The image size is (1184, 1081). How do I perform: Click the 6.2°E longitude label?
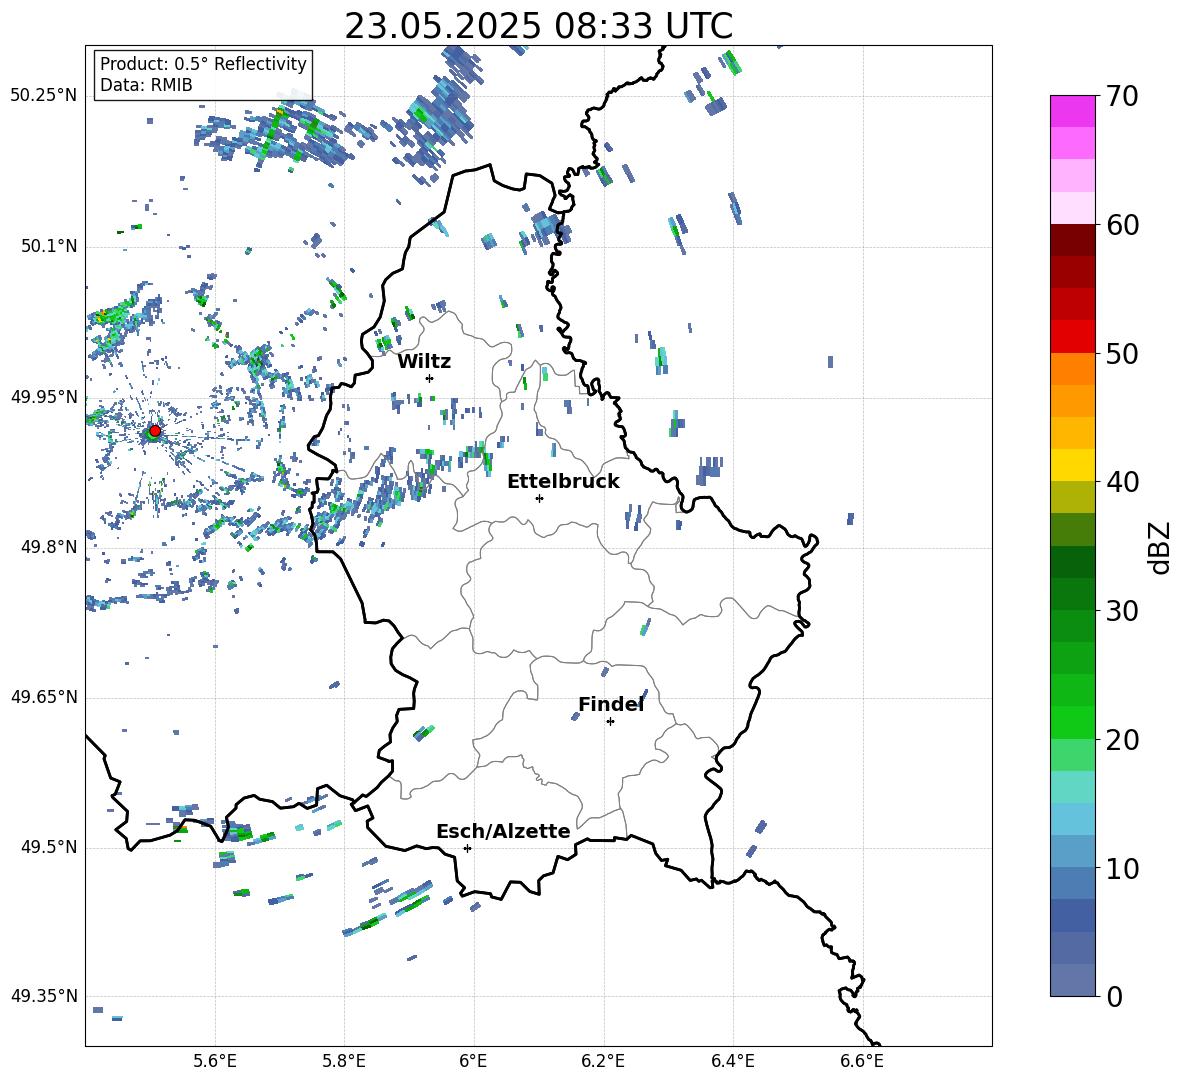tap(603, 1061)
